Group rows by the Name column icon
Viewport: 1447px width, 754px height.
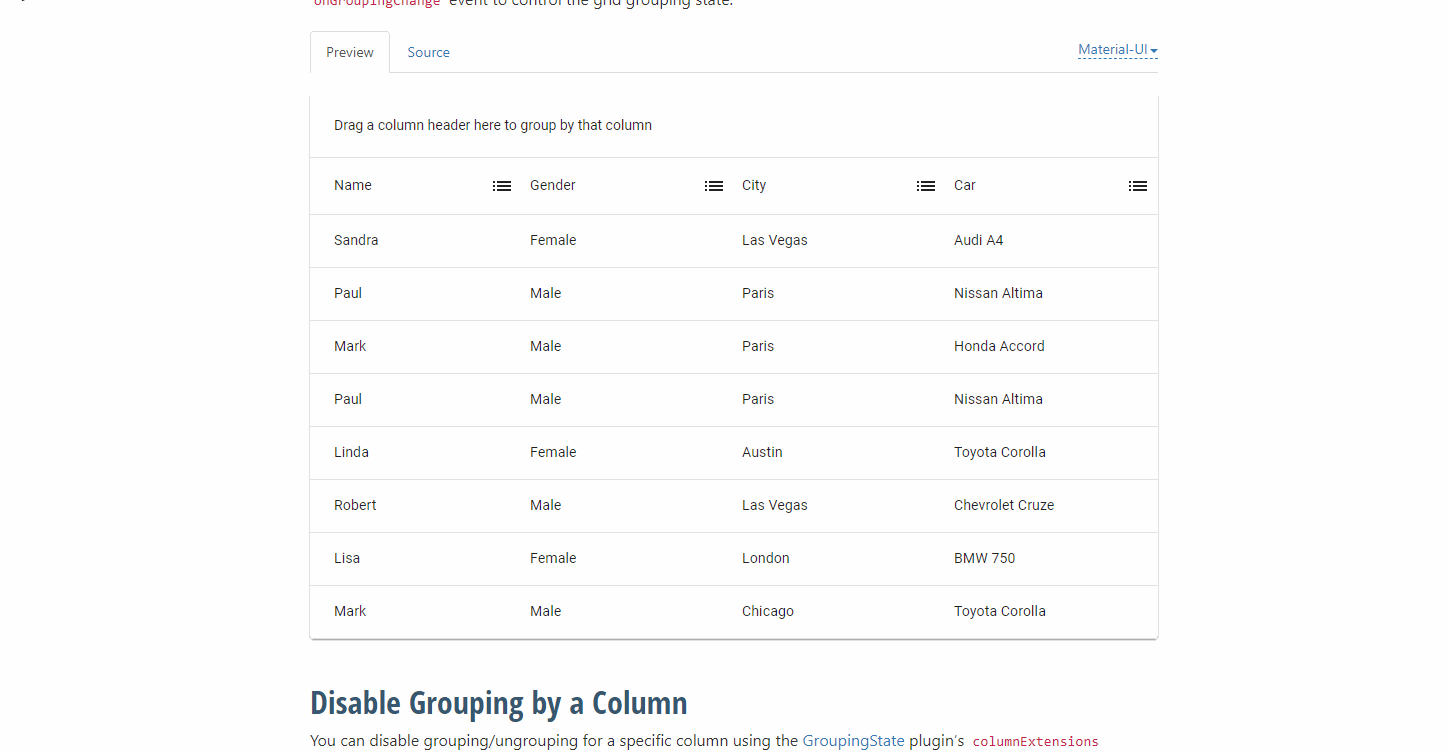[501, 185]
